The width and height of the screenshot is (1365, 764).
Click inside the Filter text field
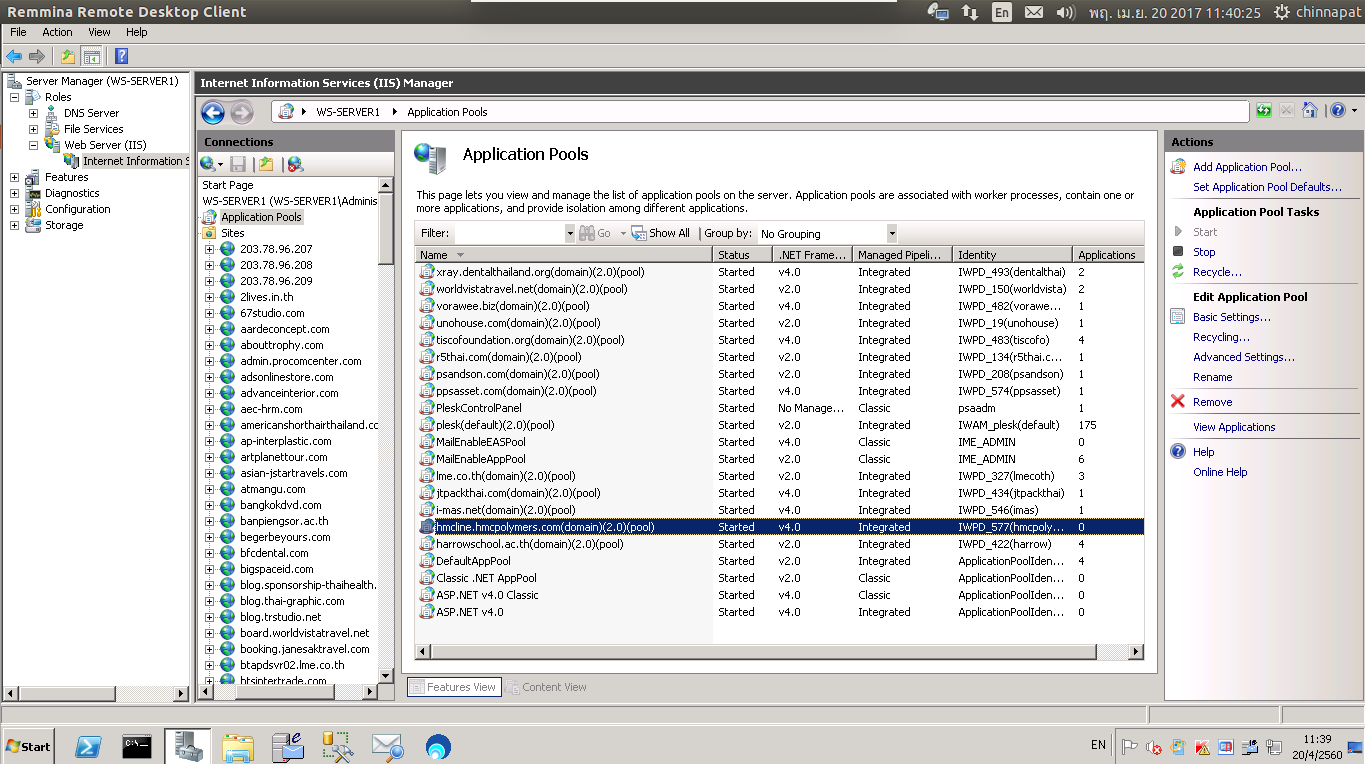509,233
